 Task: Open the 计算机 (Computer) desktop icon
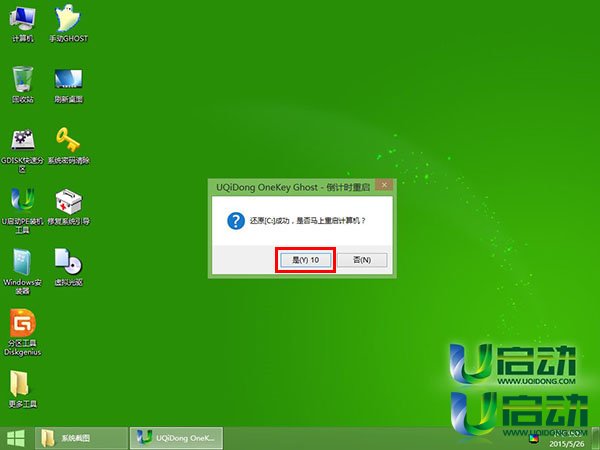pyautogui.click(x=23, y=23)
